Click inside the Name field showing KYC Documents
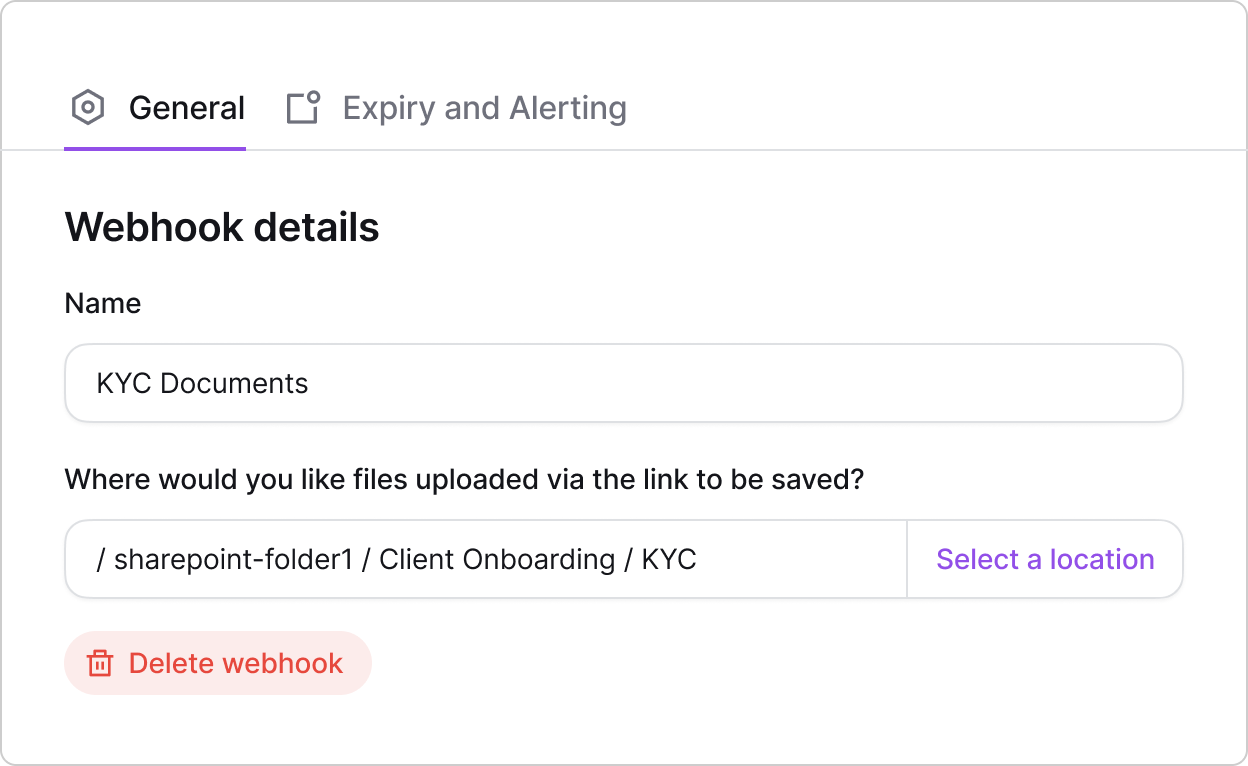Screen dimensions: 1248x766 coord(623,383)
